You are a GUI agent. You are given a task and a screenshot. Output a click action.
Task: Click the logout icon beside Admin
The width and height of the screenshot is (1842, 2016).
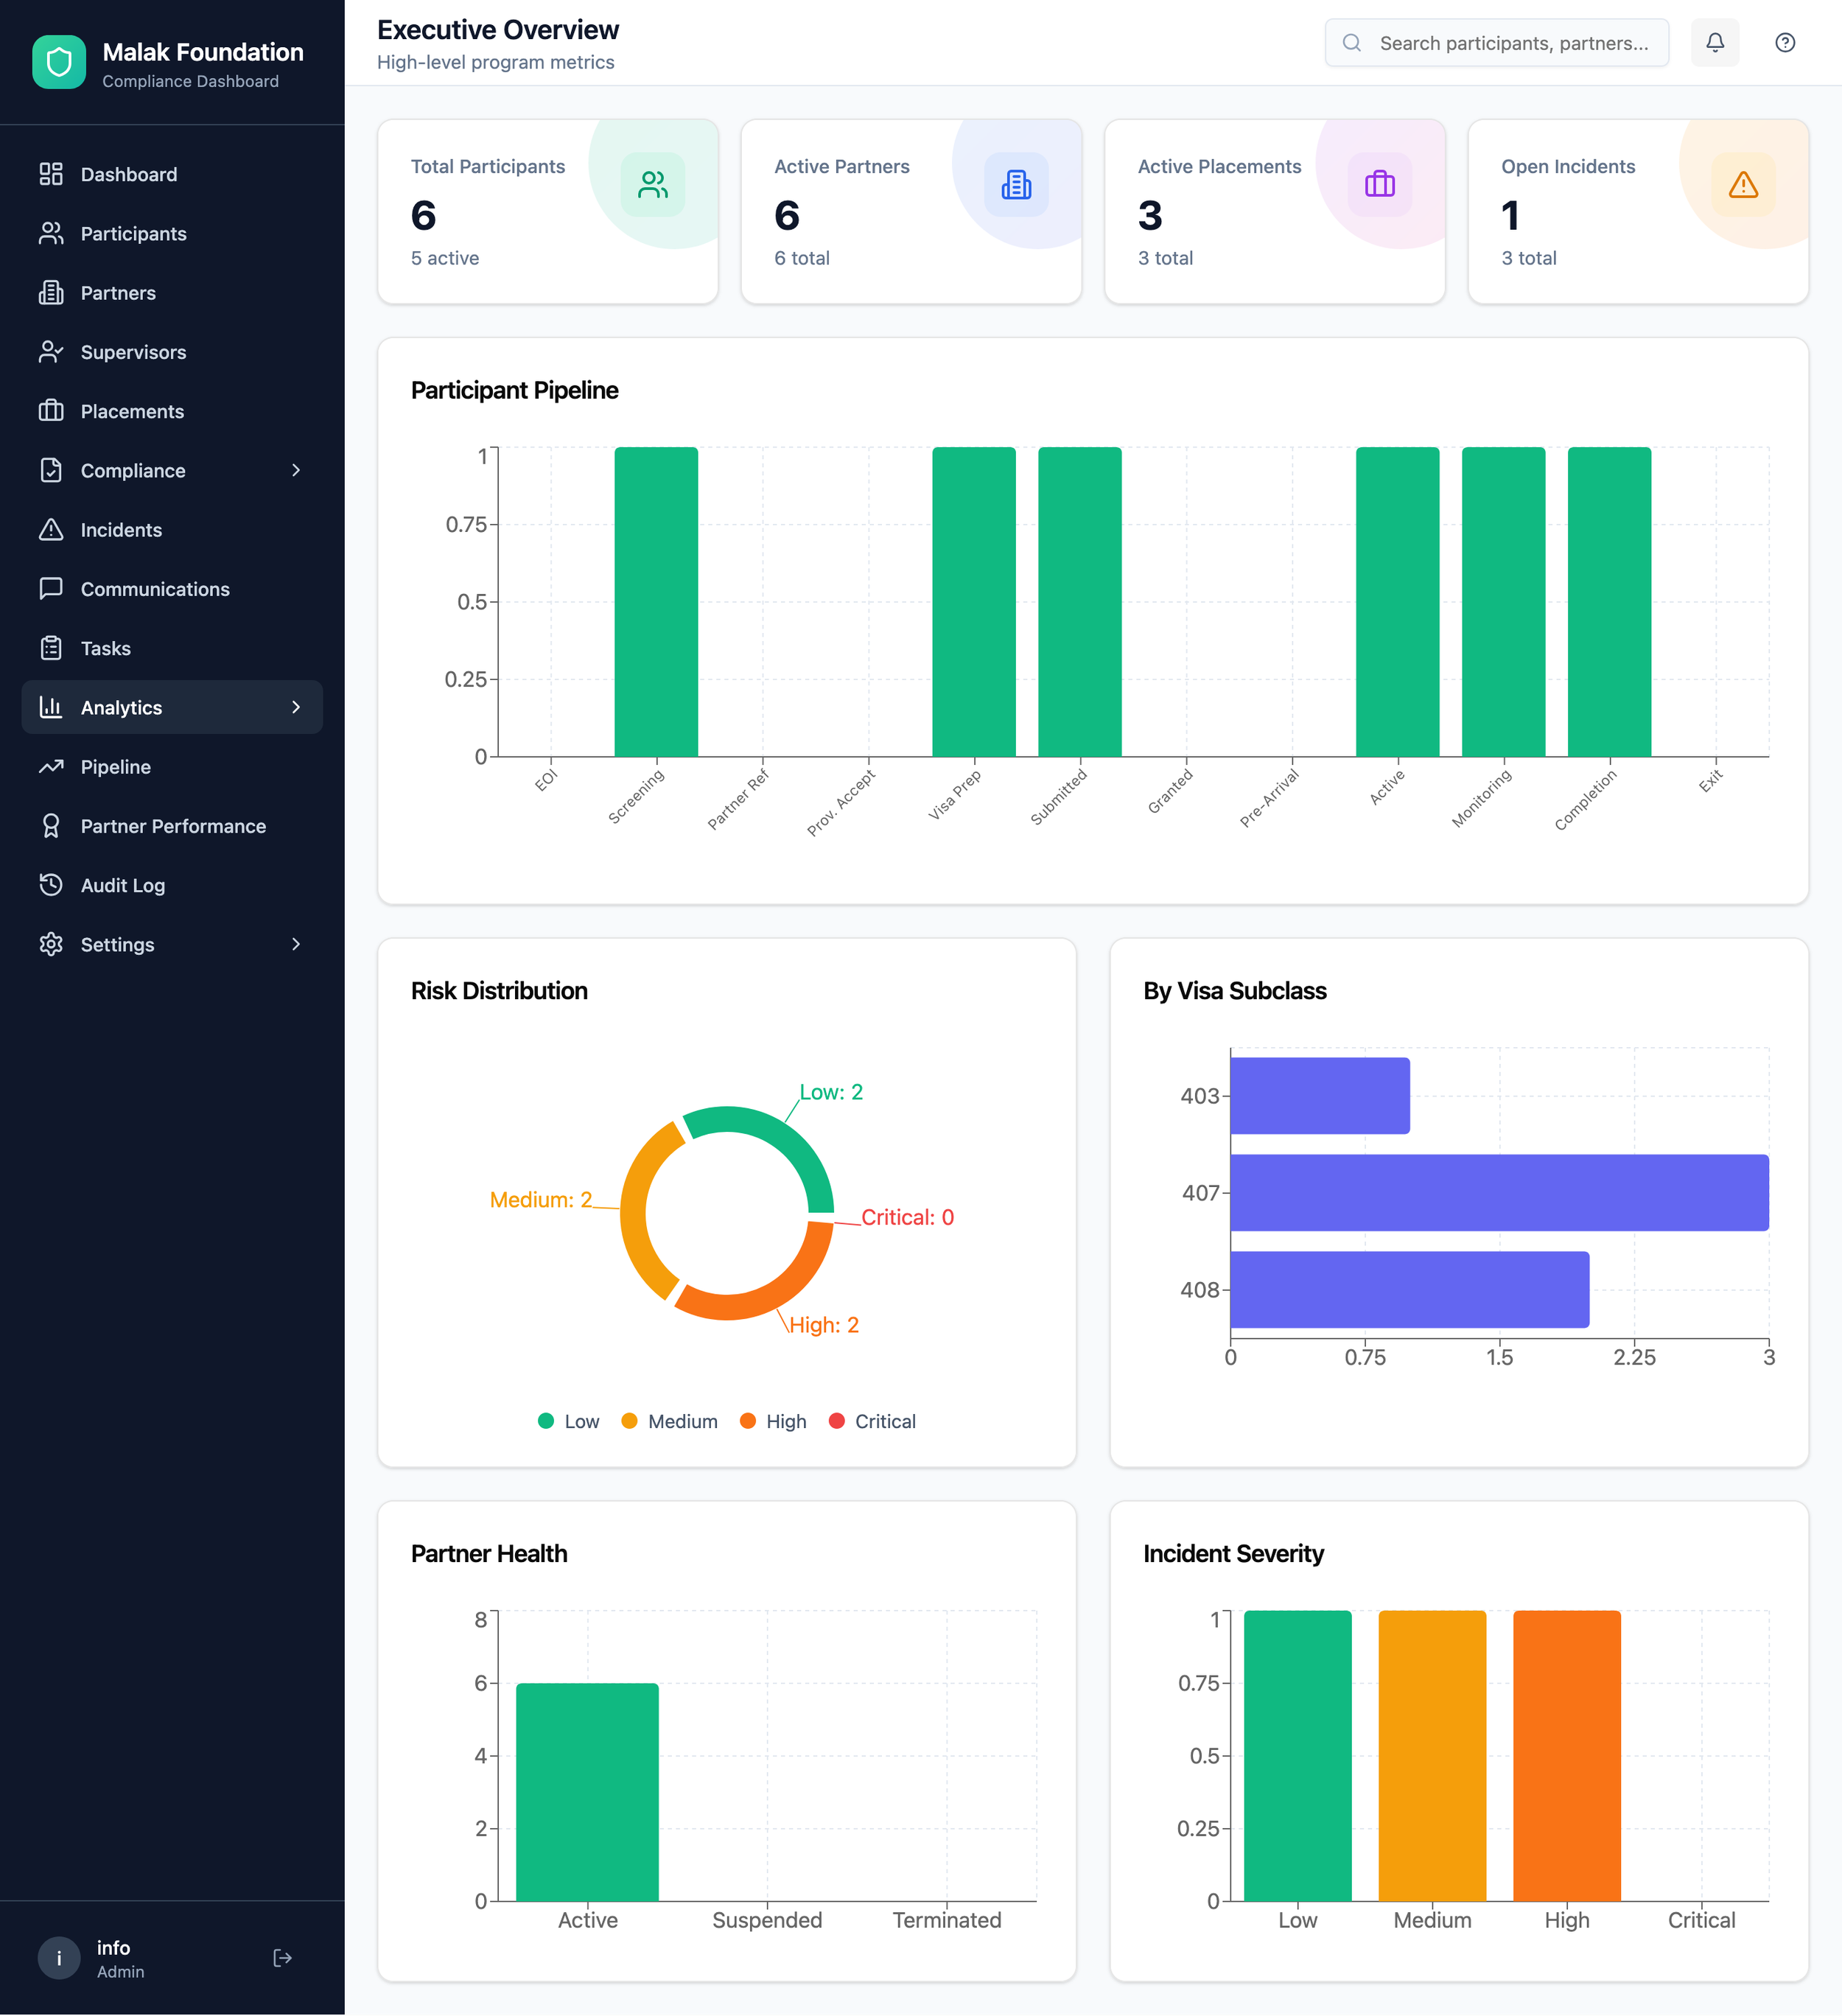[282, 1957]
